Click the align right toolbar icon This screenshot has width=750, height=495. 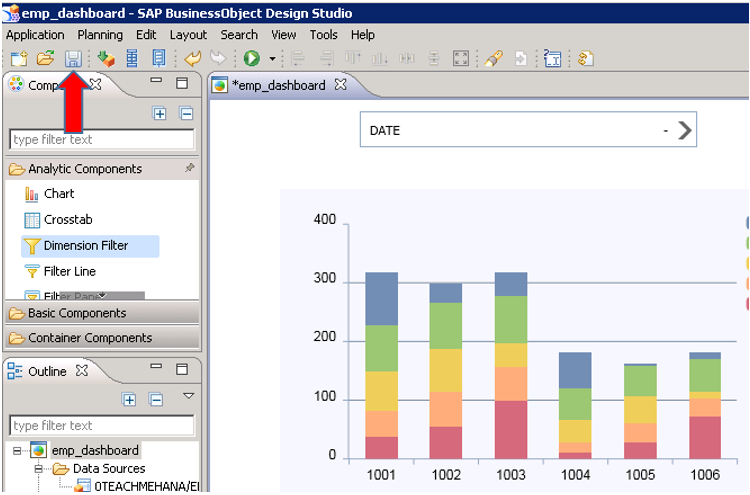326,58
